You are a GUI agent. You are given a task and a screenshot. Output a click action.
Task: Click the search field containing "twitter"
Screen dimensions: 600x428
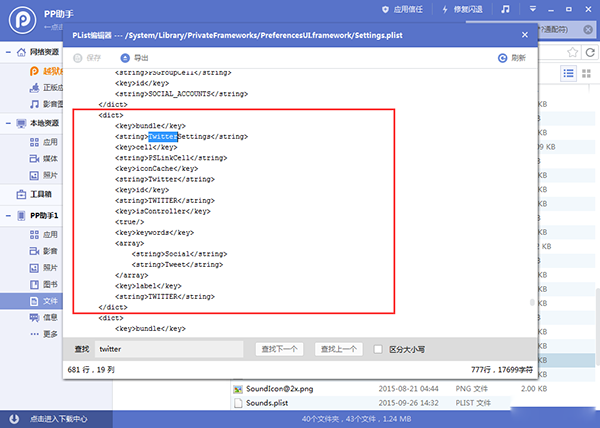(168, 349)
